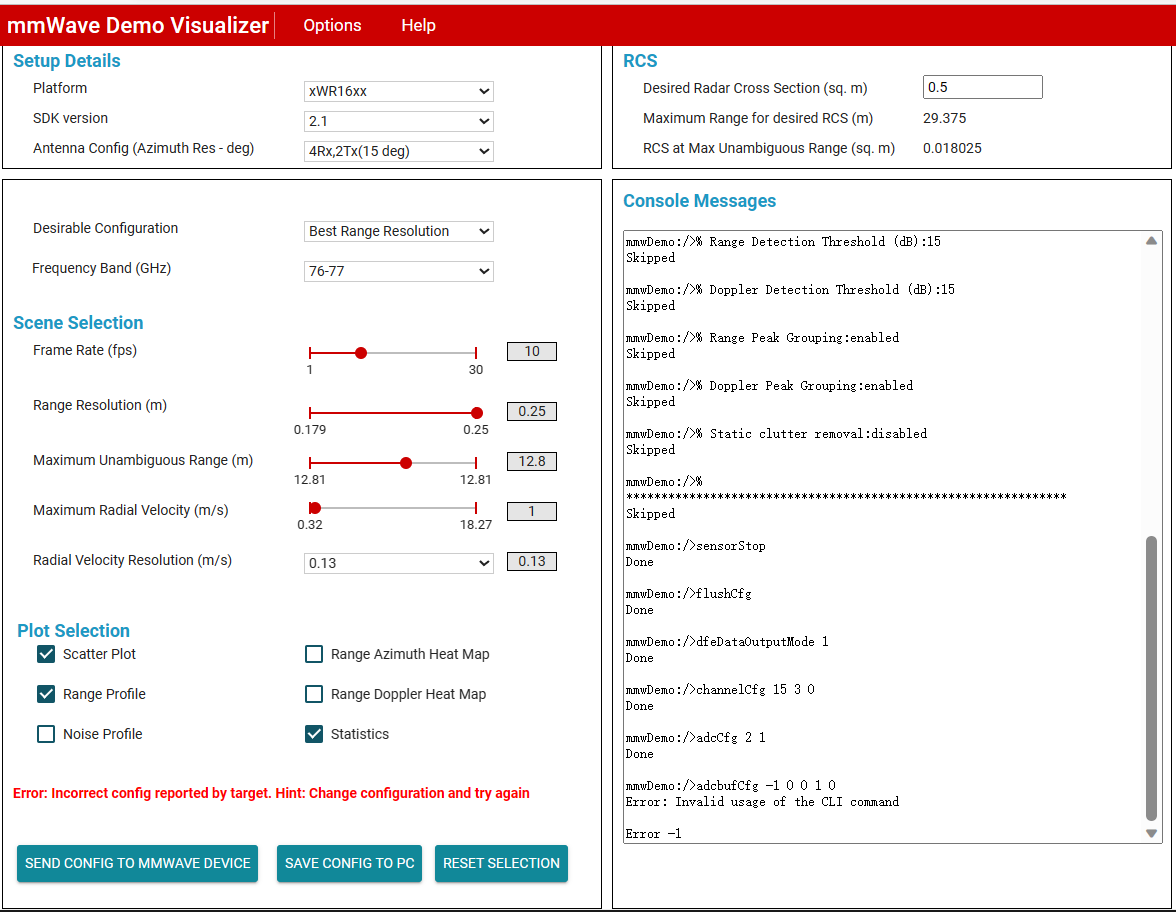The image size is (1176, 912).
Task: Uncheck the Range Profile checkbox
Action: point(46,694)
